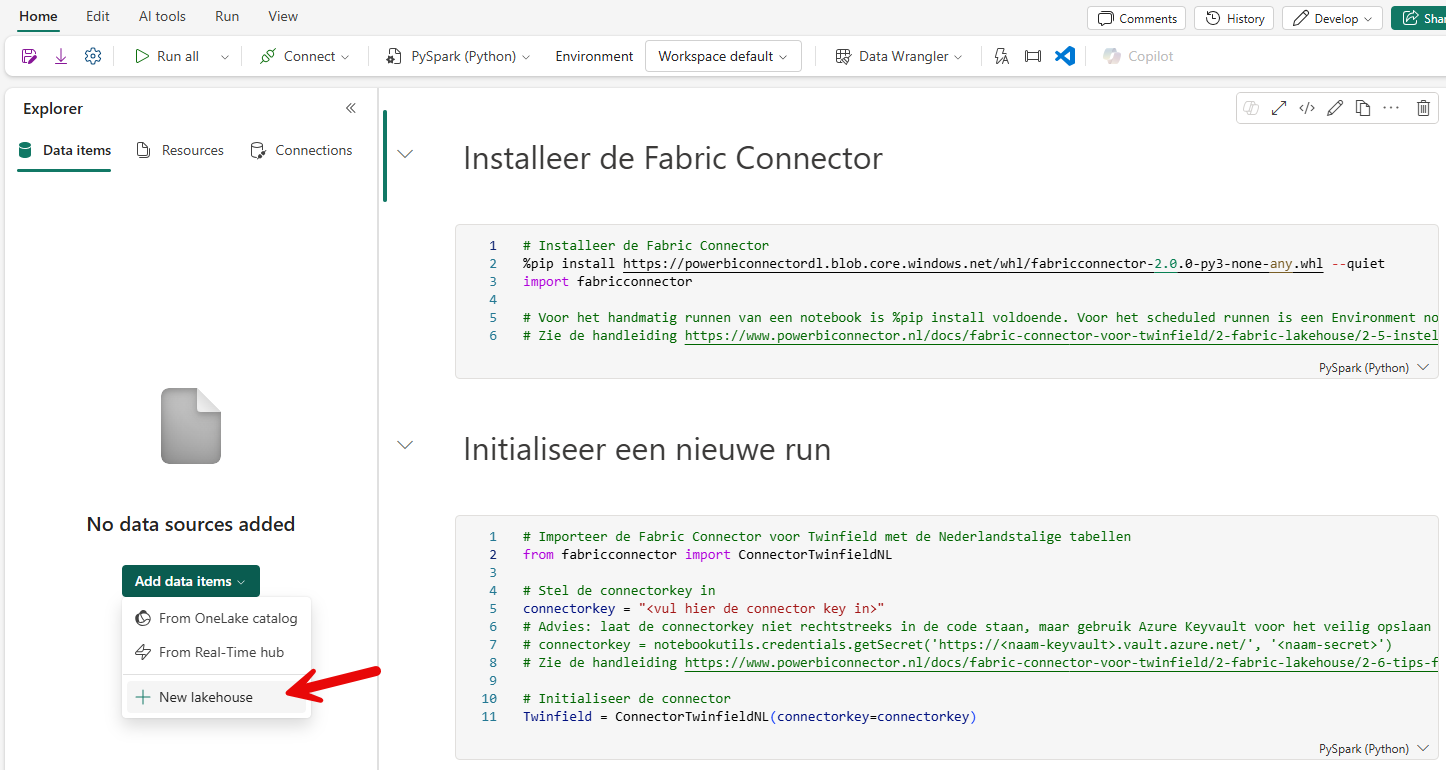1446x770 pixels.
Task: Open the Connections tab in Explorer
Action: 301,151
